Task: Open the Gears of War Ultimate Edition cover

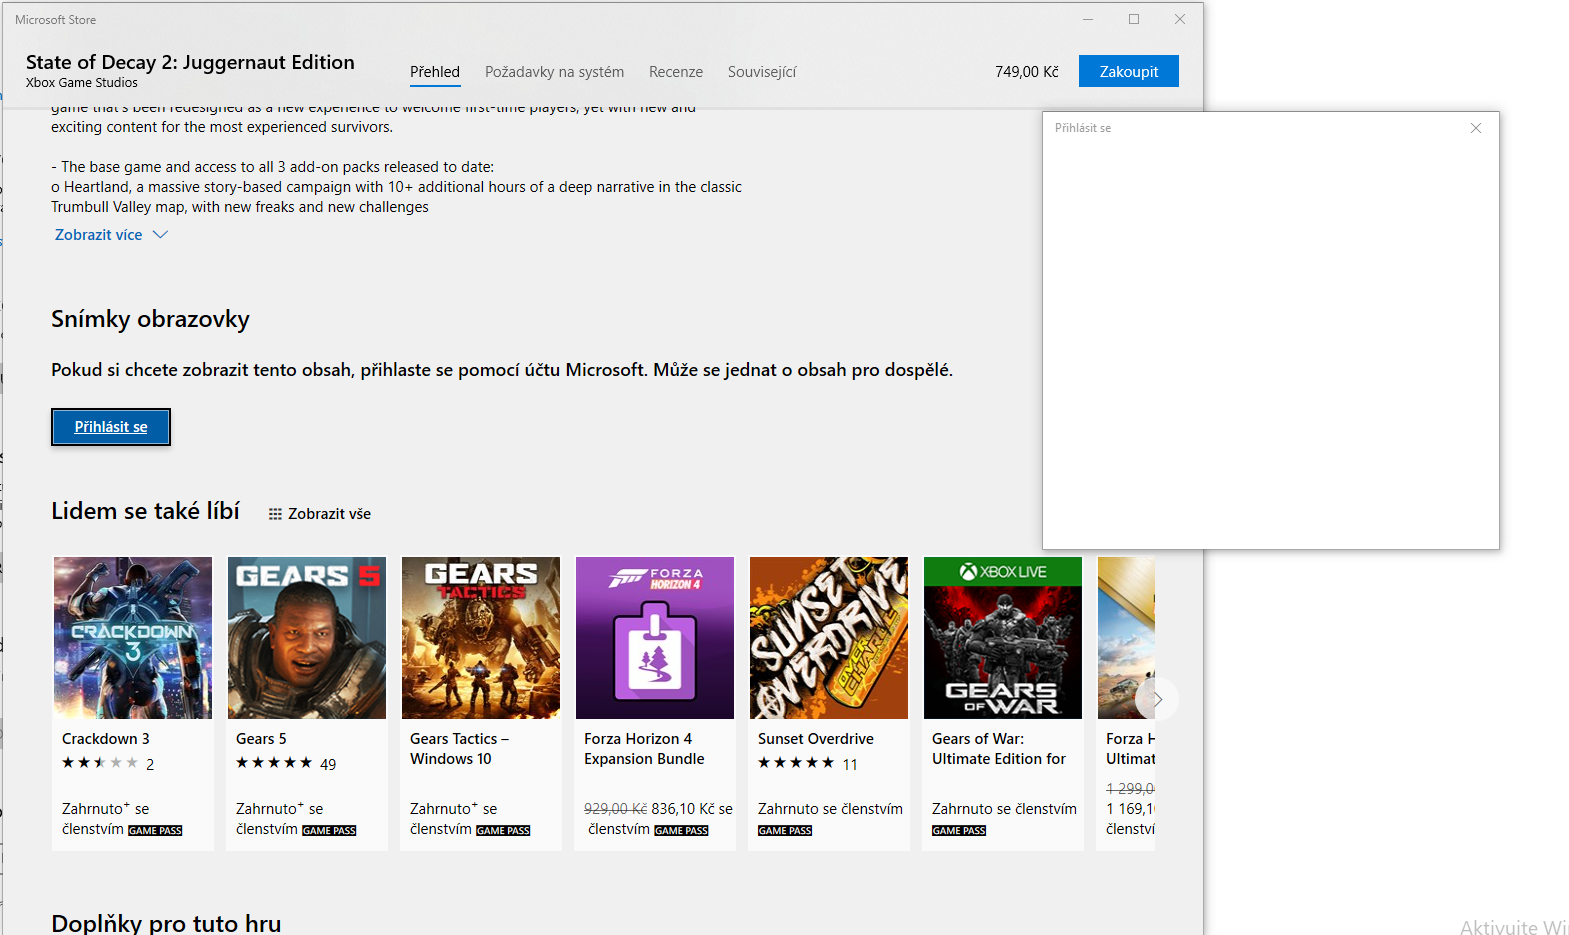Action: pyautogui.click(x=1003, y=638)
